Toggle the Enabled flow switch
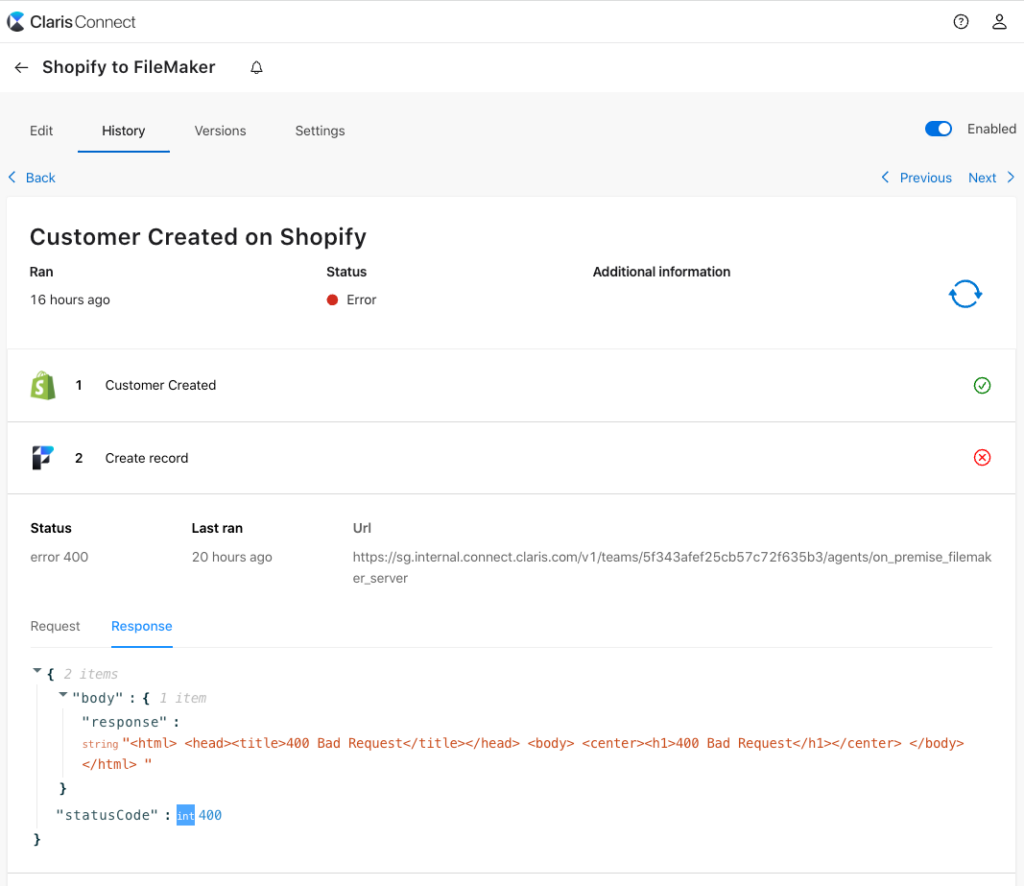The width and height of the screenshot is (1024, 886). click(938, 129)
